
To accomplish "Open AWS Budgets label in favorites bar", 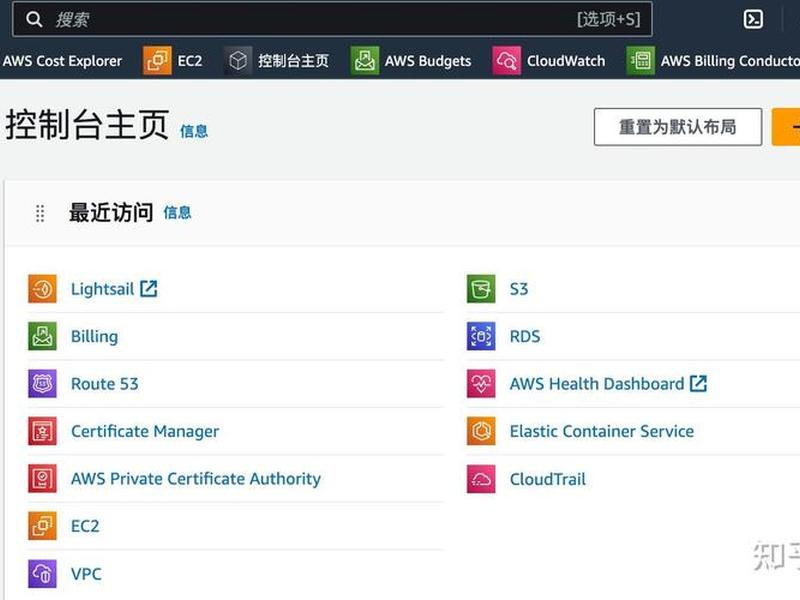I will point(428,61).
